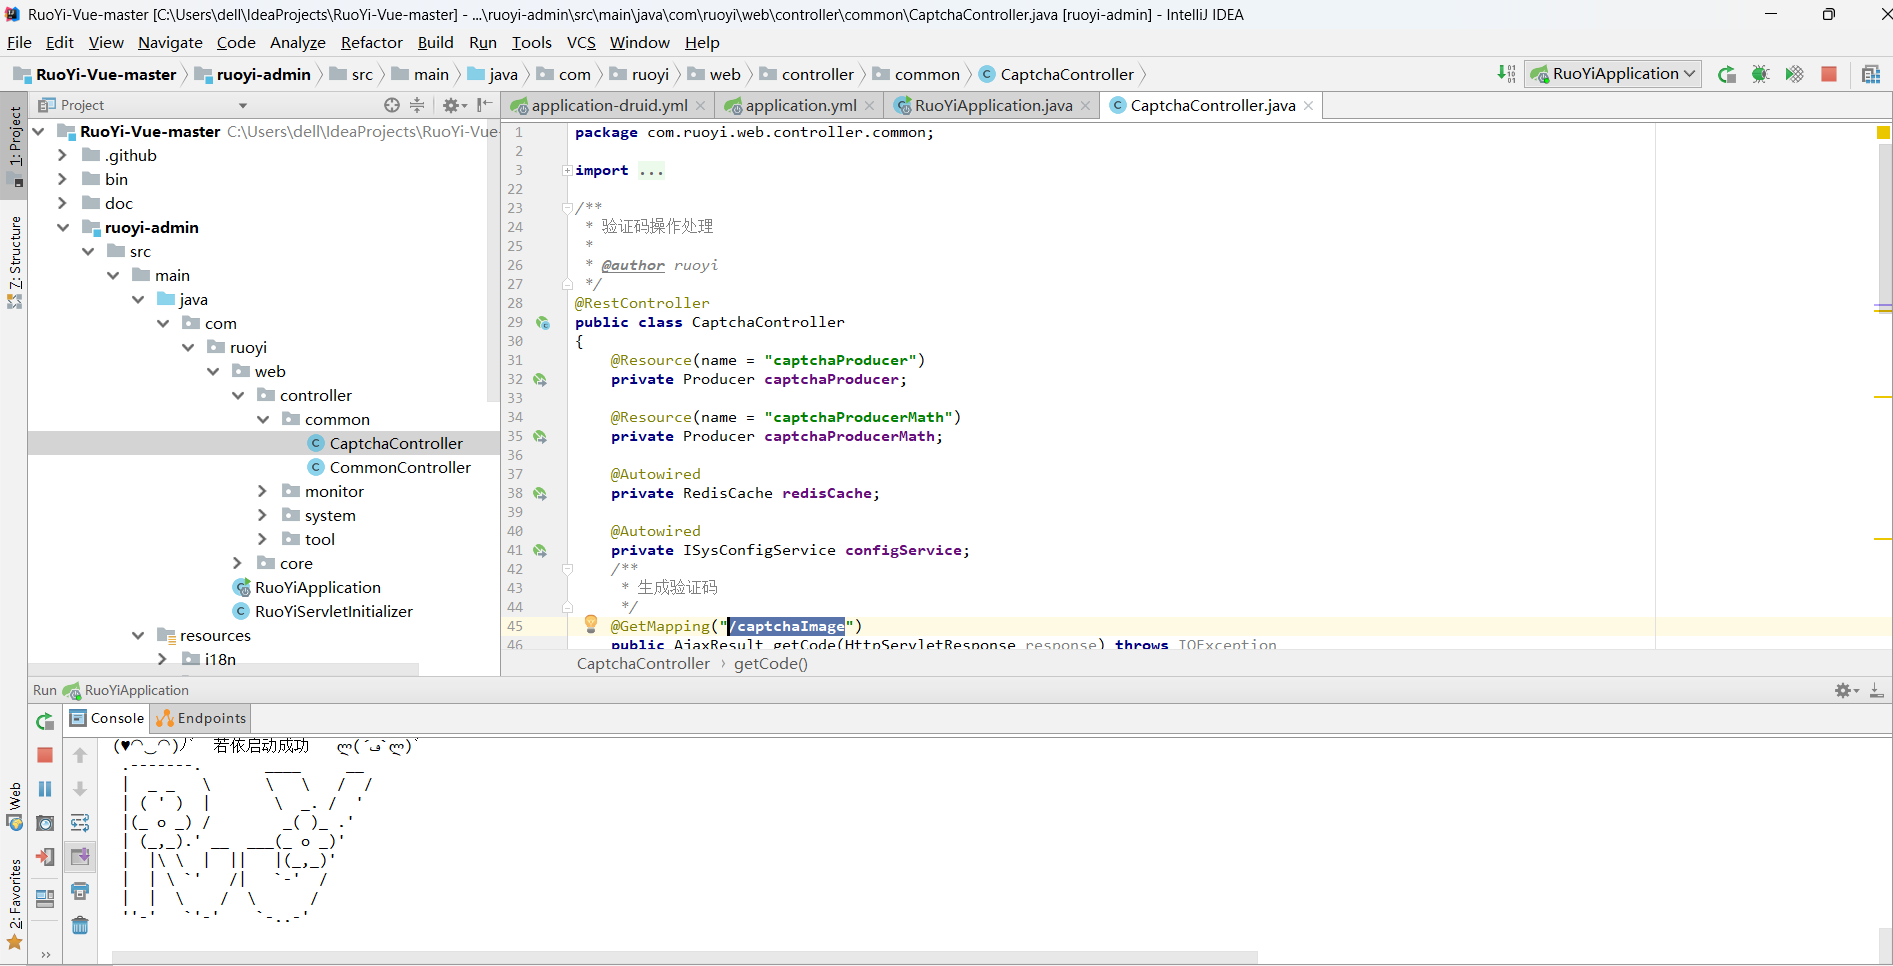Open Run panel settings gear
This screenshot has width=1893, height=966.
1846,691
